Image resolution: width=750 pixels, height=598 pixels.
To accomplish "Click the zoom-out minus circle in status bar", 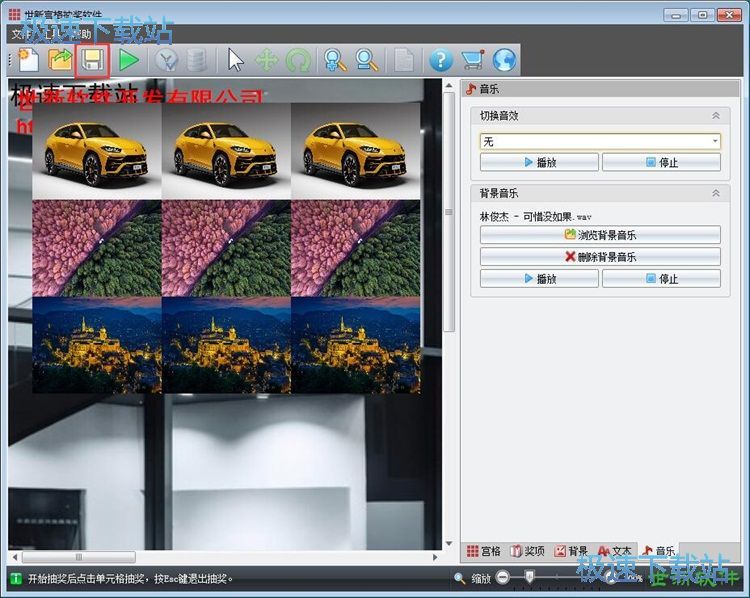I will click(503, 578).
